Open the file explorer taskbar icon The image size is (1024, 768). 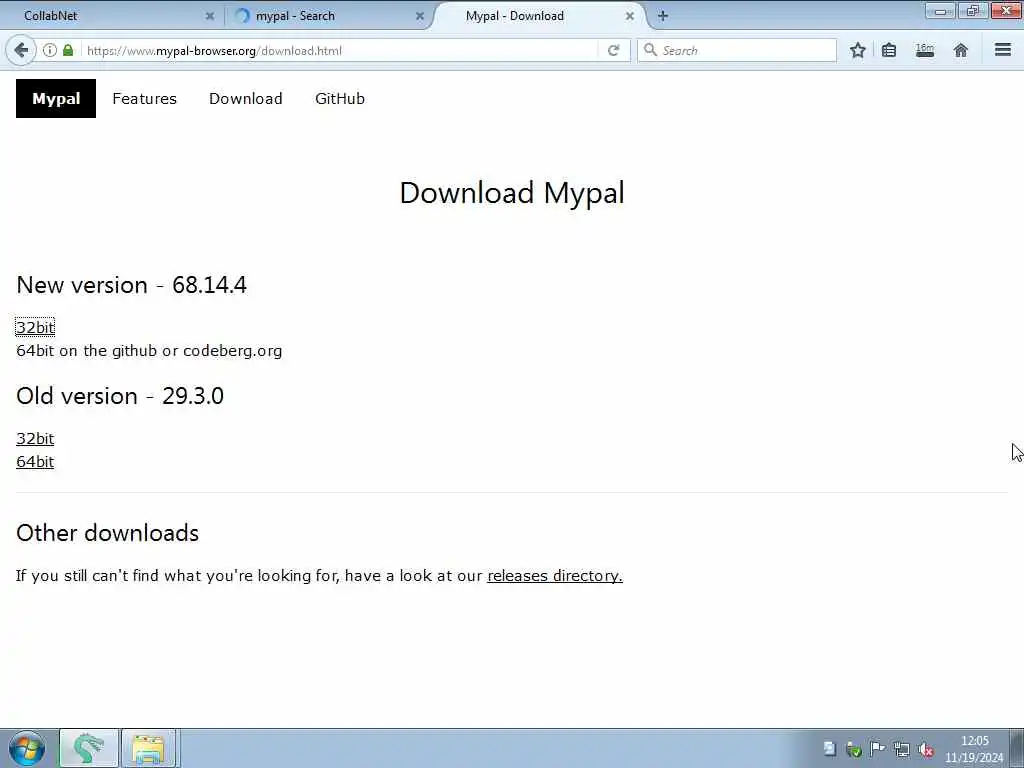pos(149,748)
